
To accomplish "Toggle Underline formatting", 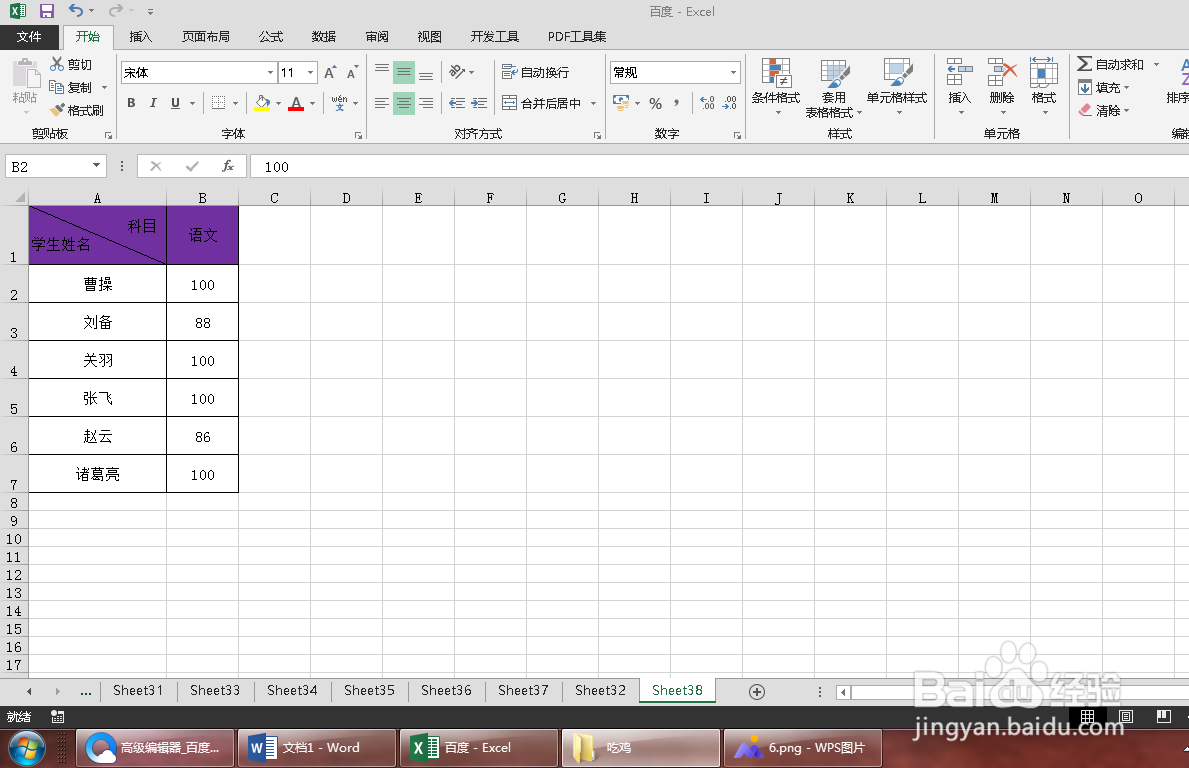I will tap(175, 102).
